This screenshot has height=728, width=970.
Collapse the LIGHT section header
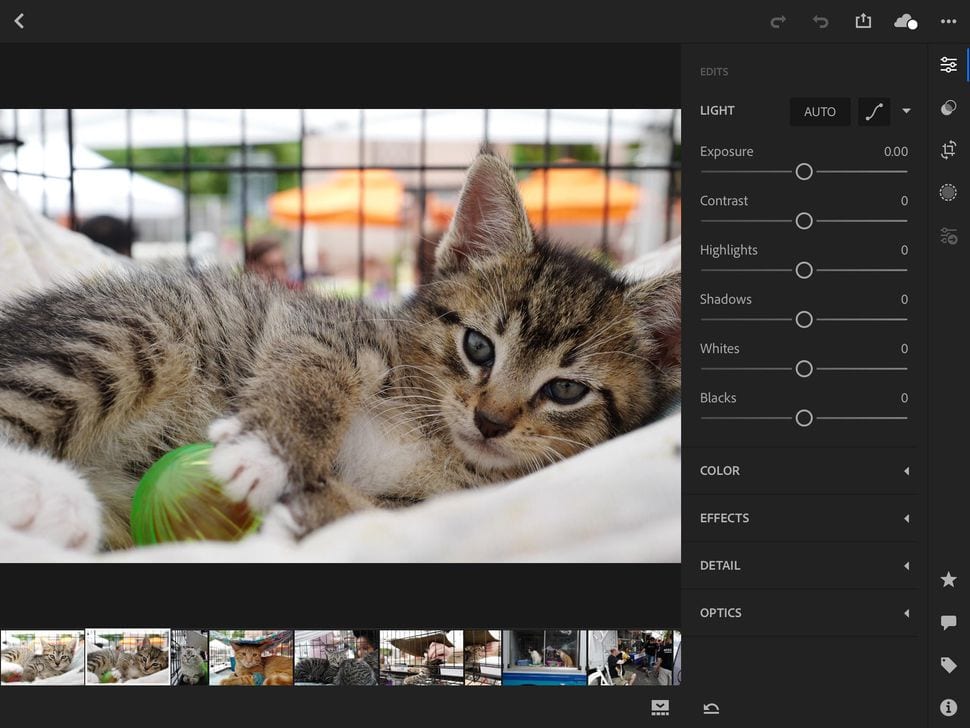point(717,110)
